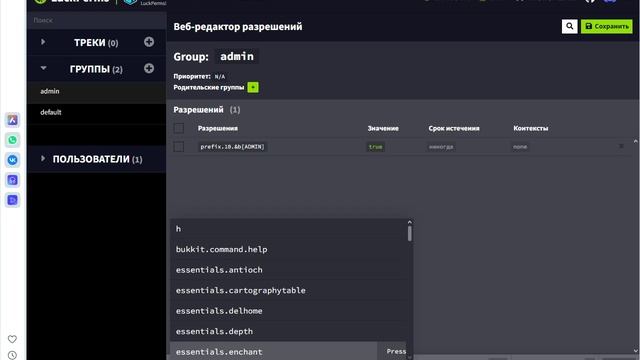Add a new track with the plus icon next to ТРЕКИ
This screenshot has height=360, width=640.
(x=149, y=42)
